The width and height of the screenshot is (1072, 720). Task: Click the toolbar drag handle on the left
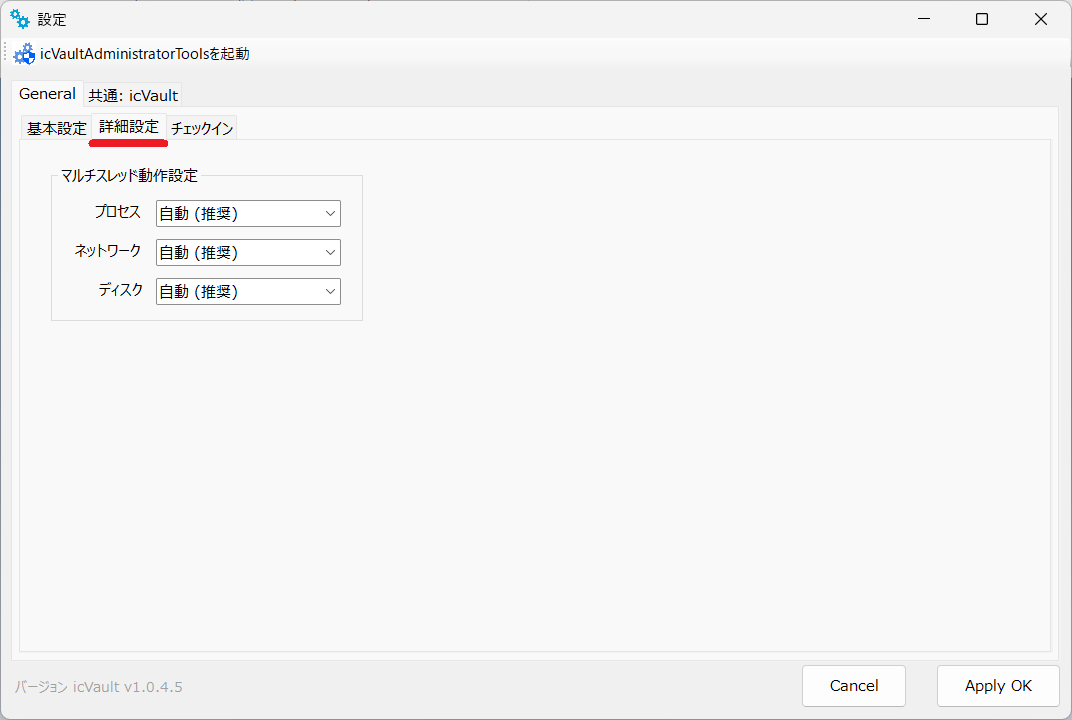pyautogui.click(x=5, y=54)
